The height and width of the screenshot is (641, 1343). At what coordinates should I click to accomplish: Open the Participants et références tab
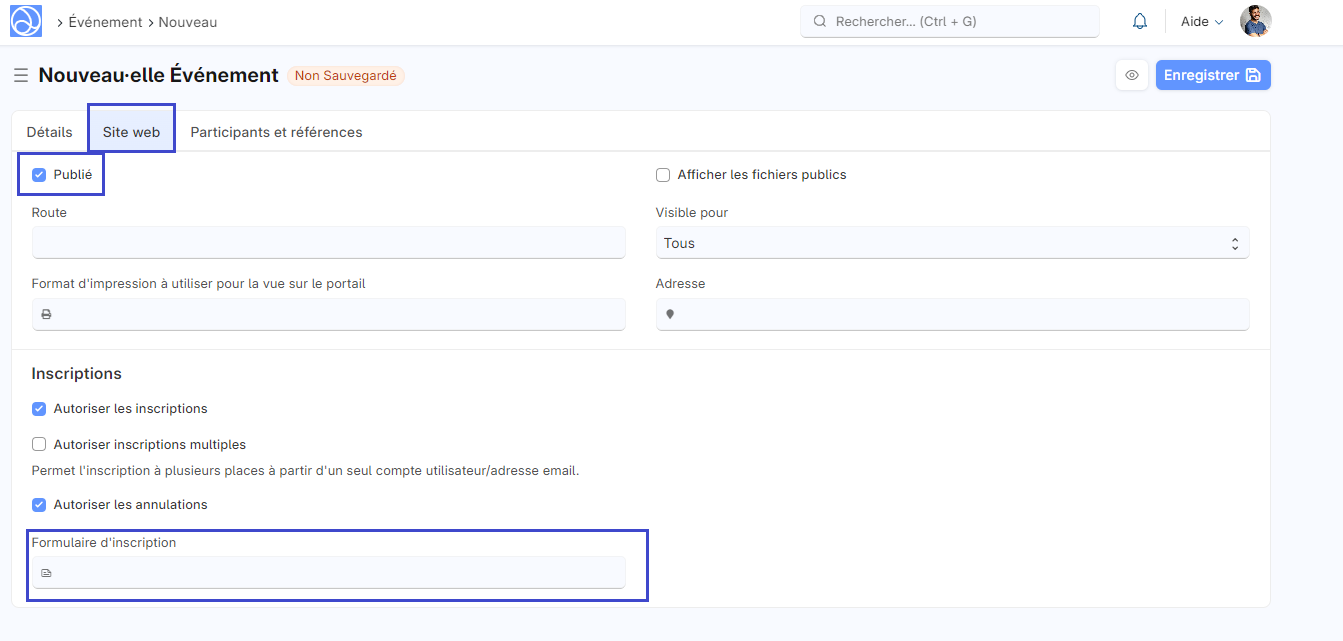click(276, 130)
